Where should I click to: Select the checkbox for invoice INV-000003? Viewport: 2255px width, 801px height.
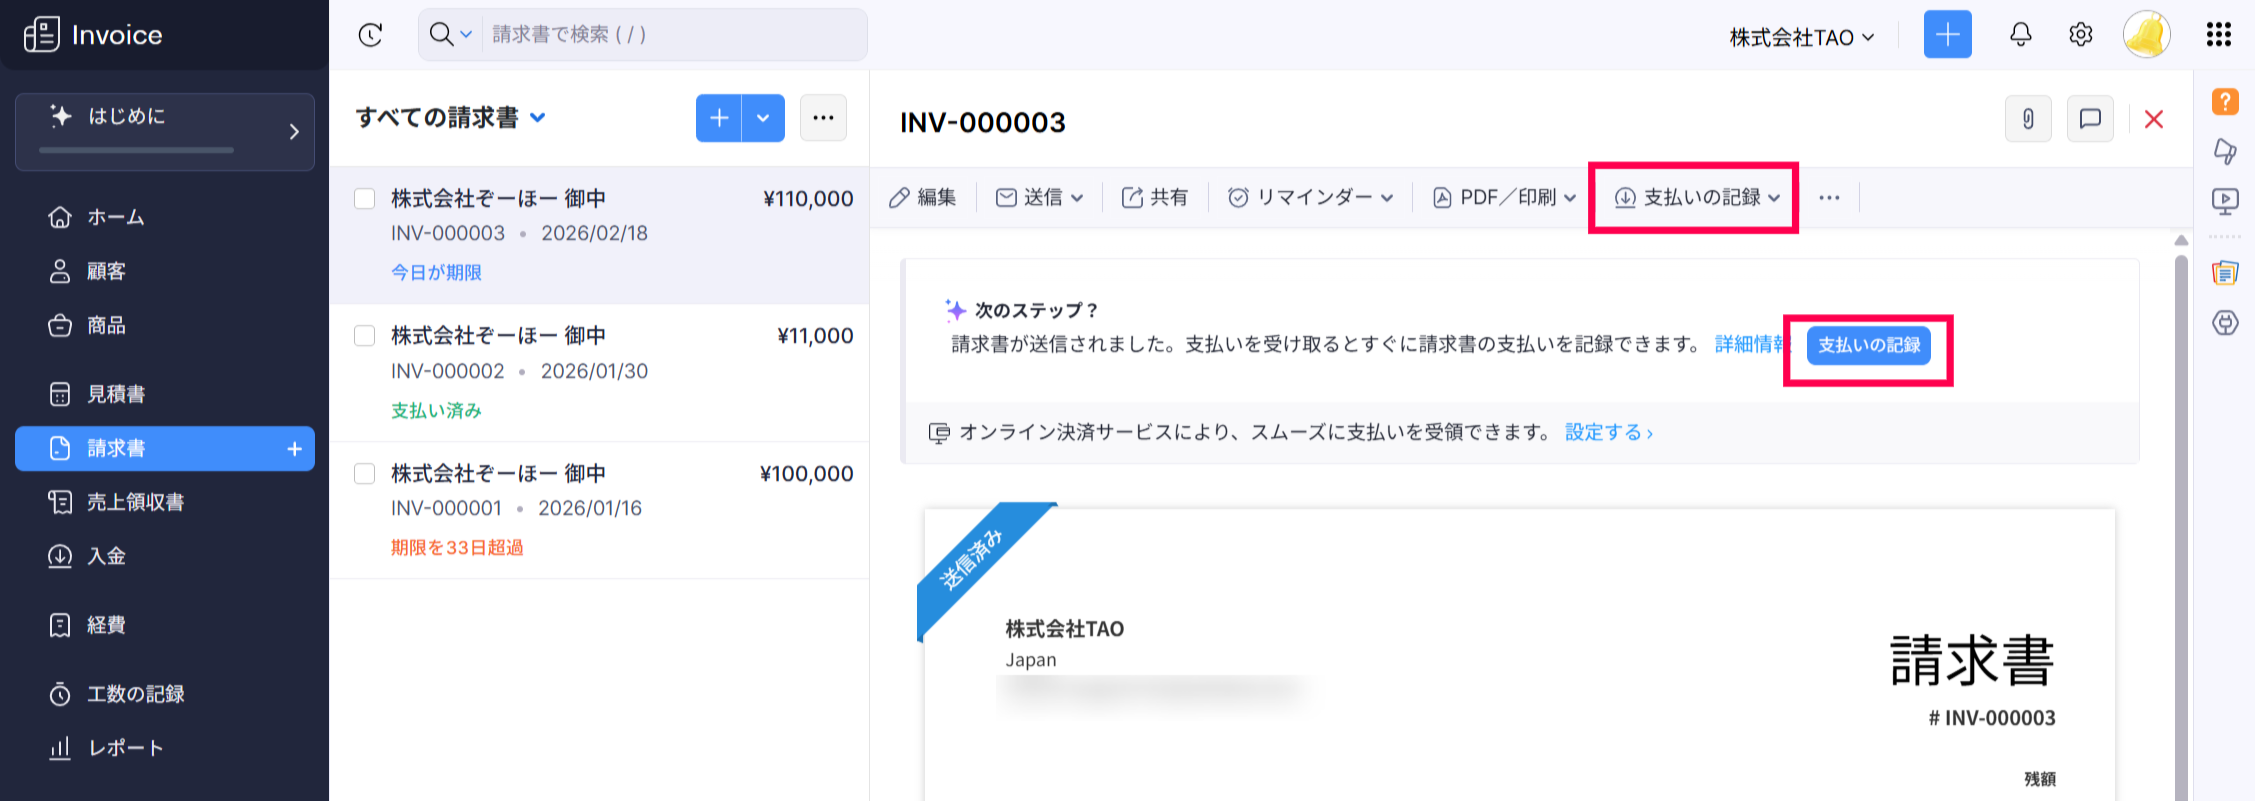point(365,199)
